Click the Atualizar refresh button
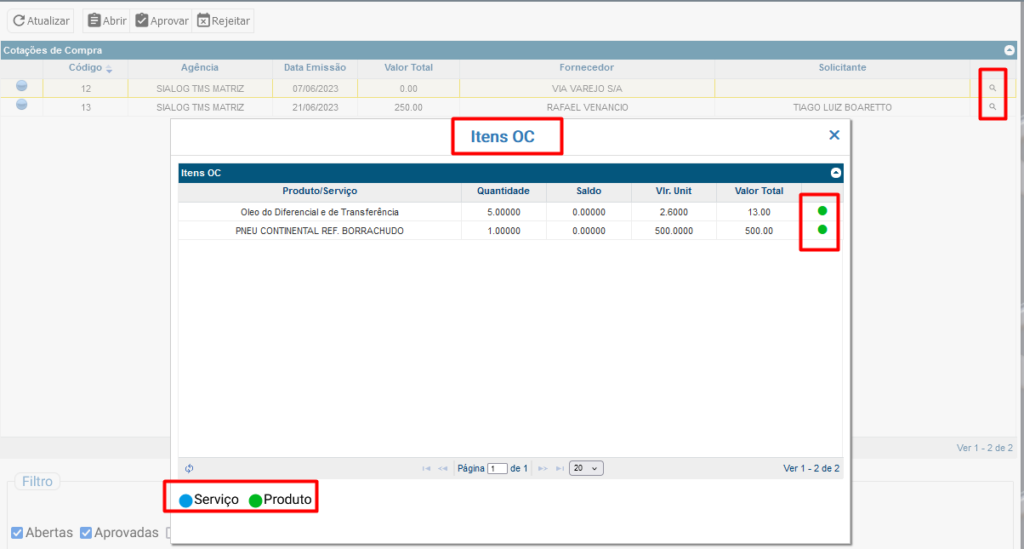Screen dimensions: 1024x549 click(x=41, y=20)
